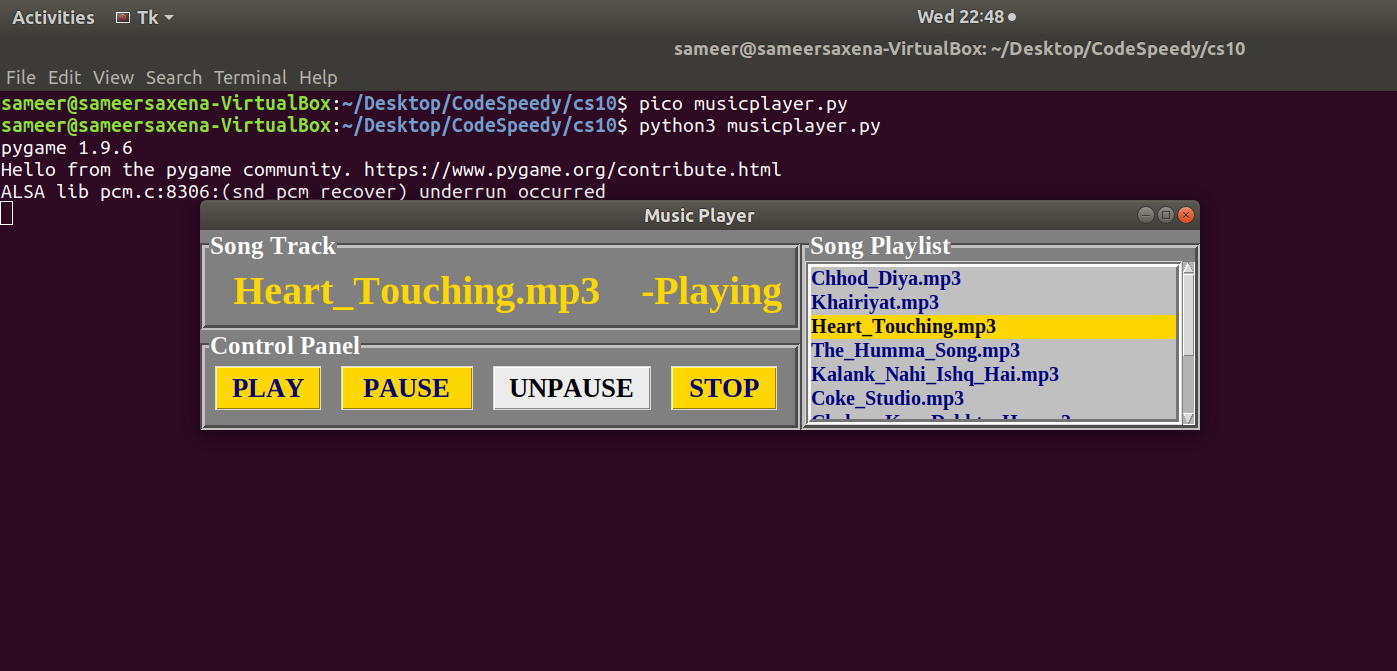Image resolution: width=1397 pixels, height=671 pixels.
Task: Click the playlist scrollbar down arrow
Action: pyautogui.click(x=1188, y=418)
